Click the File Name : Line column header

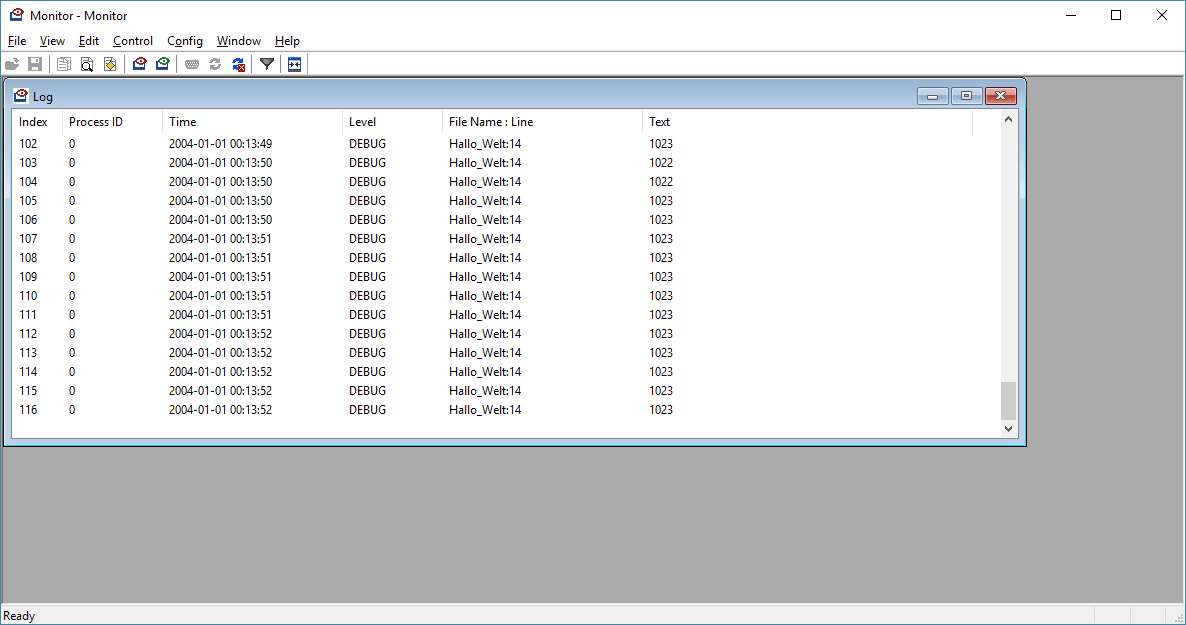click(x=542, y=122)
